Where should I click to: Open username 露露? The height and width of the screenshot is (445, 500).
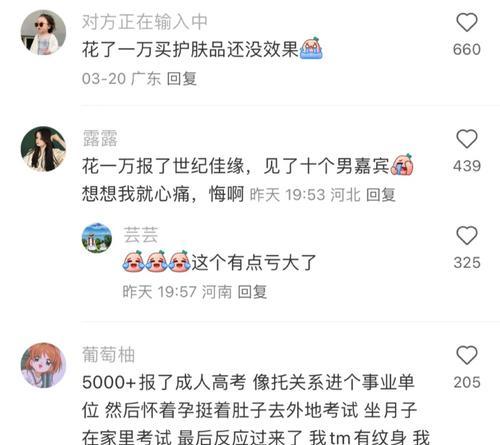(100, 138)
